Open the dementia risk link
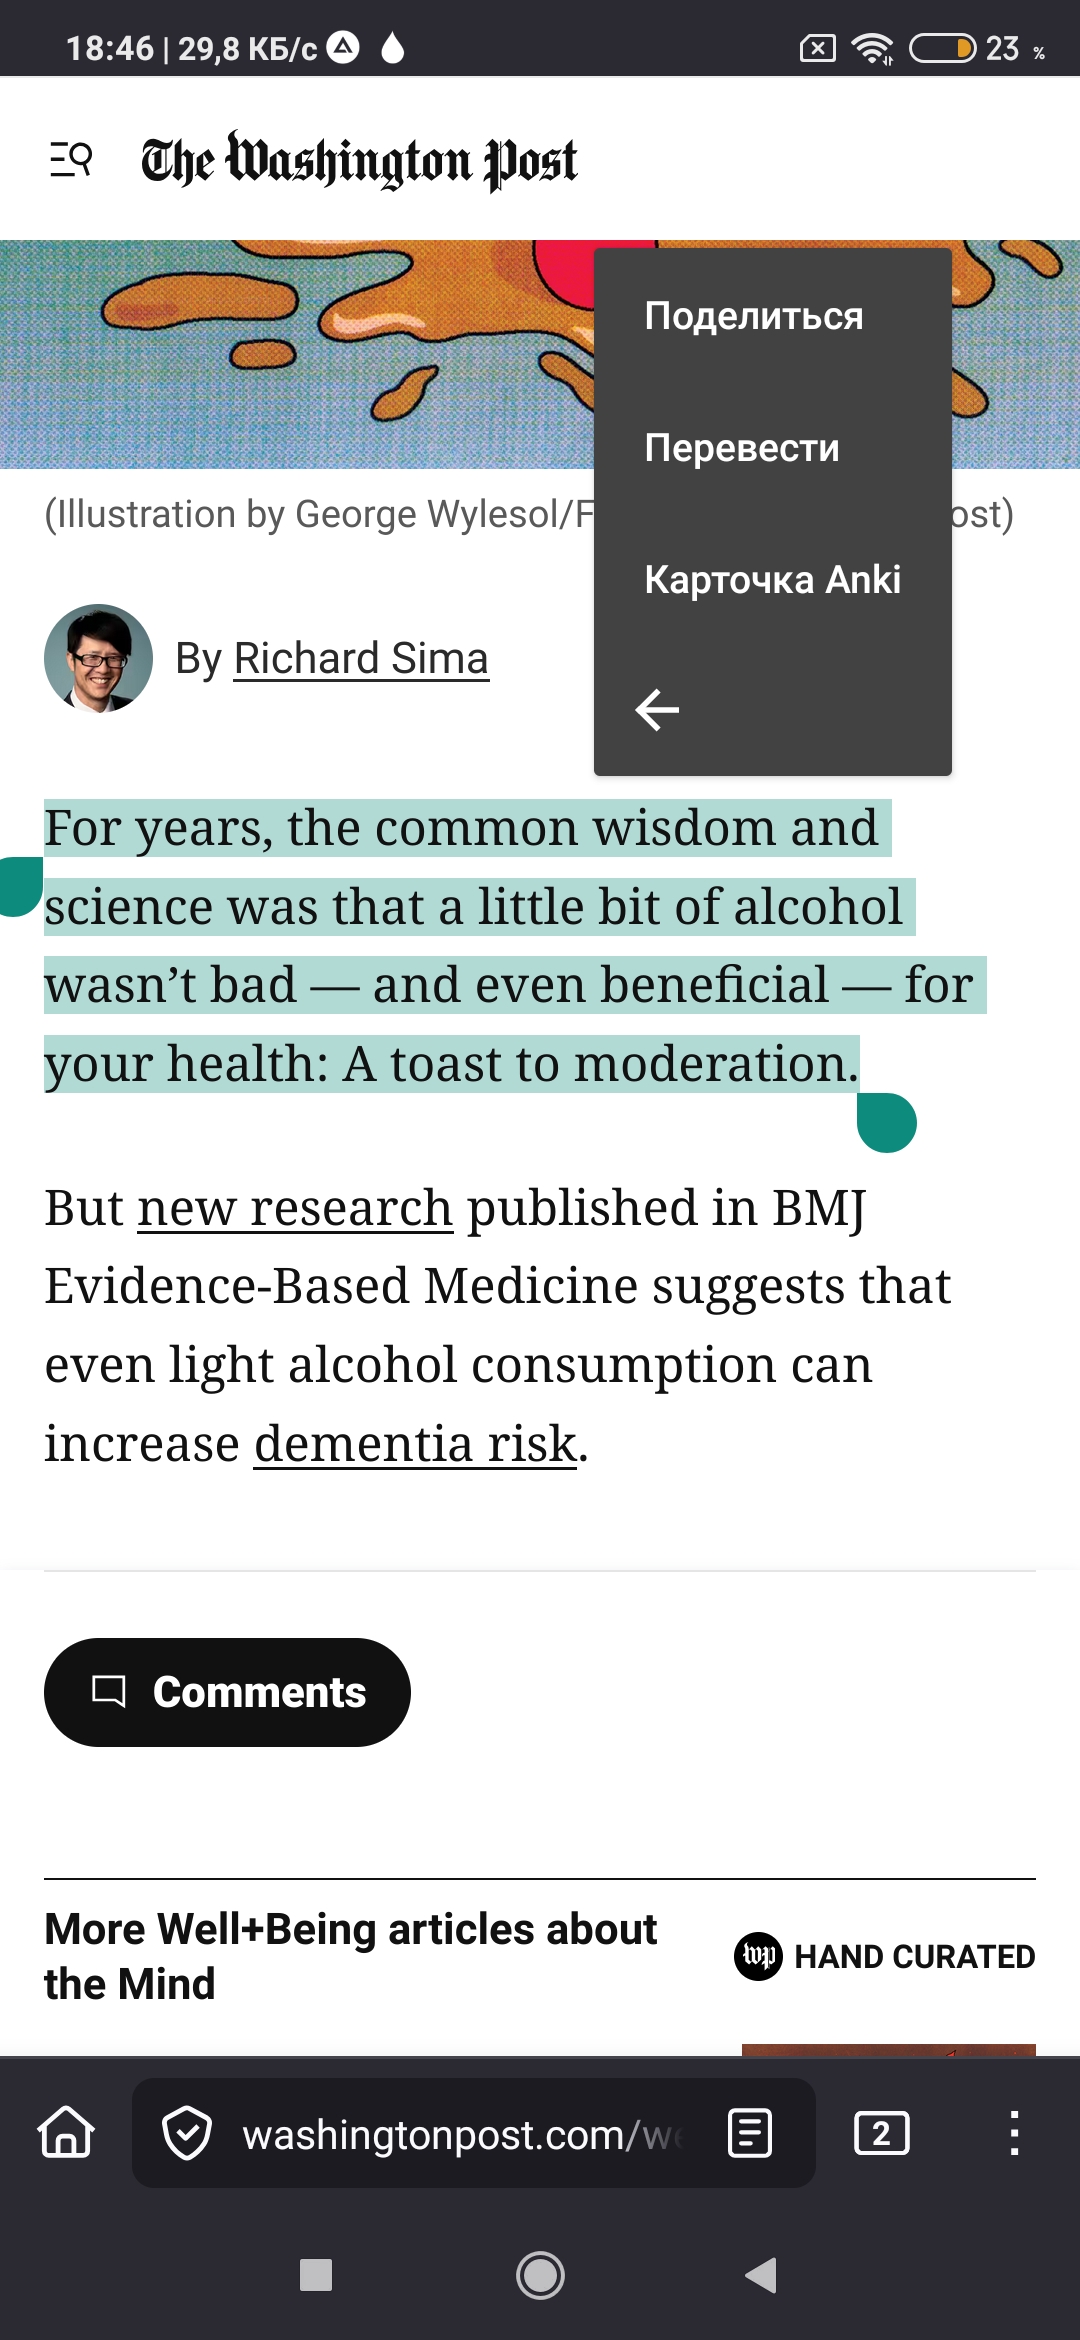 (415, 1444)
